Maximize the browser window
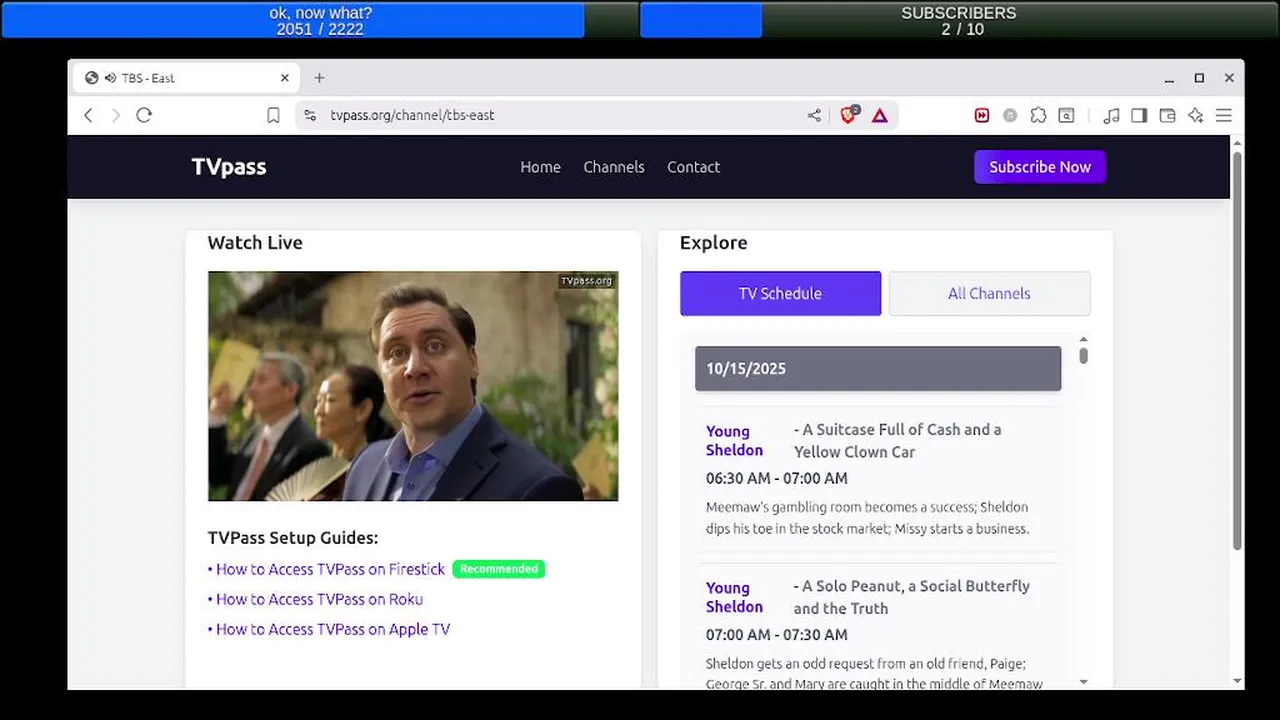 (x=1199, y=78)
